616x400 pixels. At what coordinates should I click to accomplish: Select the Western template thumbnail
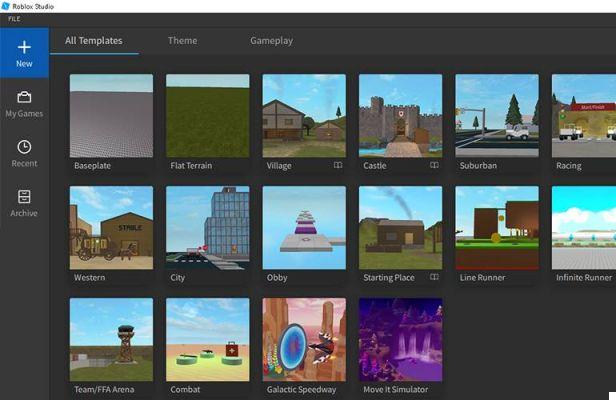(112, 228)
